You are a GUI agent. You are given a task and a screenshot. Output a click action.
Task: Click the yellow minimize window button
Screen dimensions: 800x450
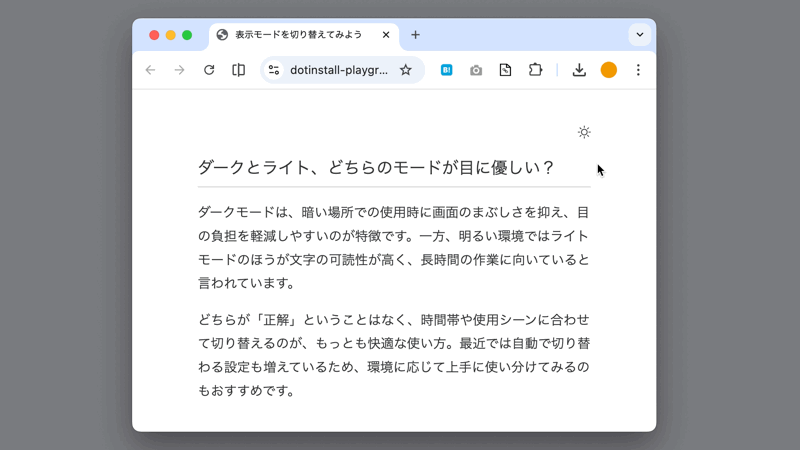click(171, 35)
